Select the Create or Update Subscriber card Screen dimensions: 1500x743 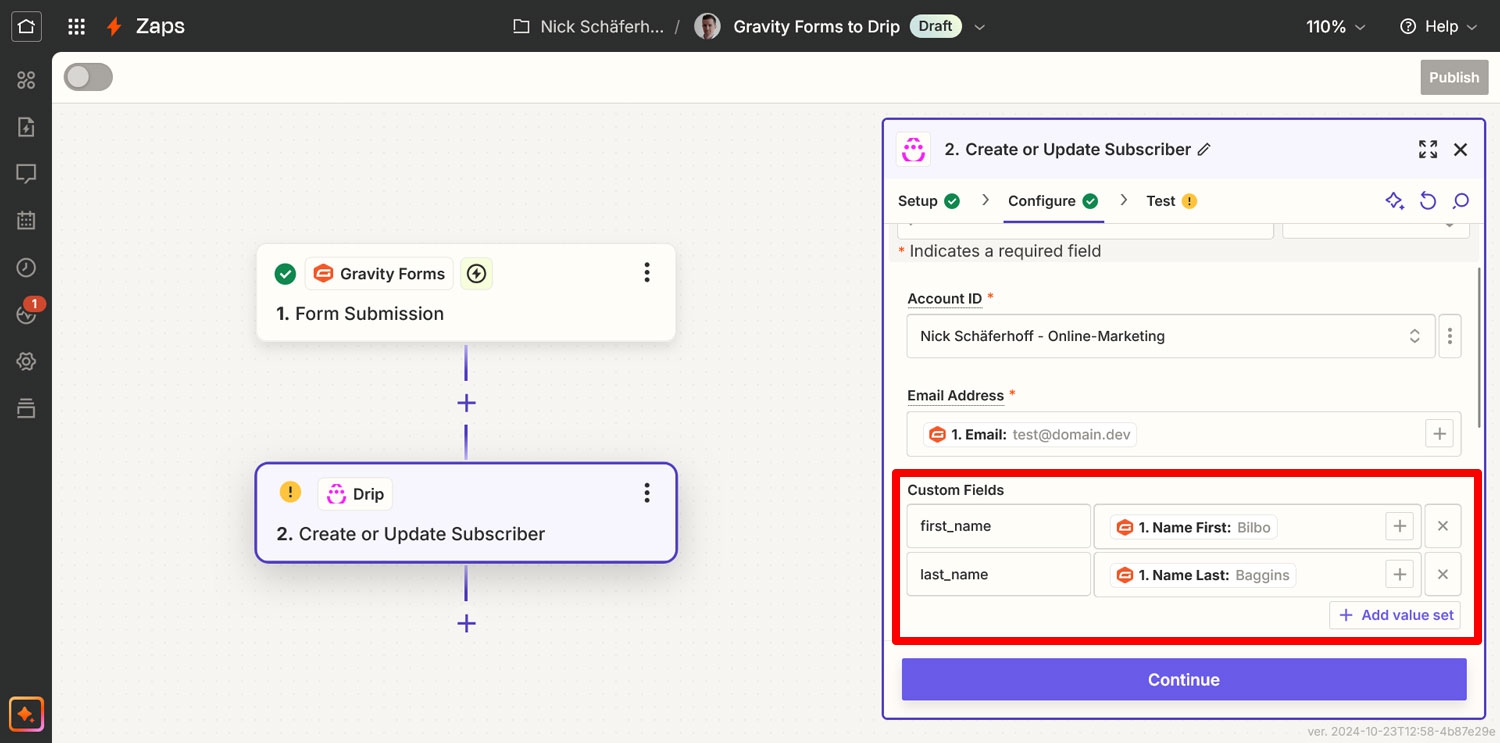pyautogui.click(x=466, y=512)
